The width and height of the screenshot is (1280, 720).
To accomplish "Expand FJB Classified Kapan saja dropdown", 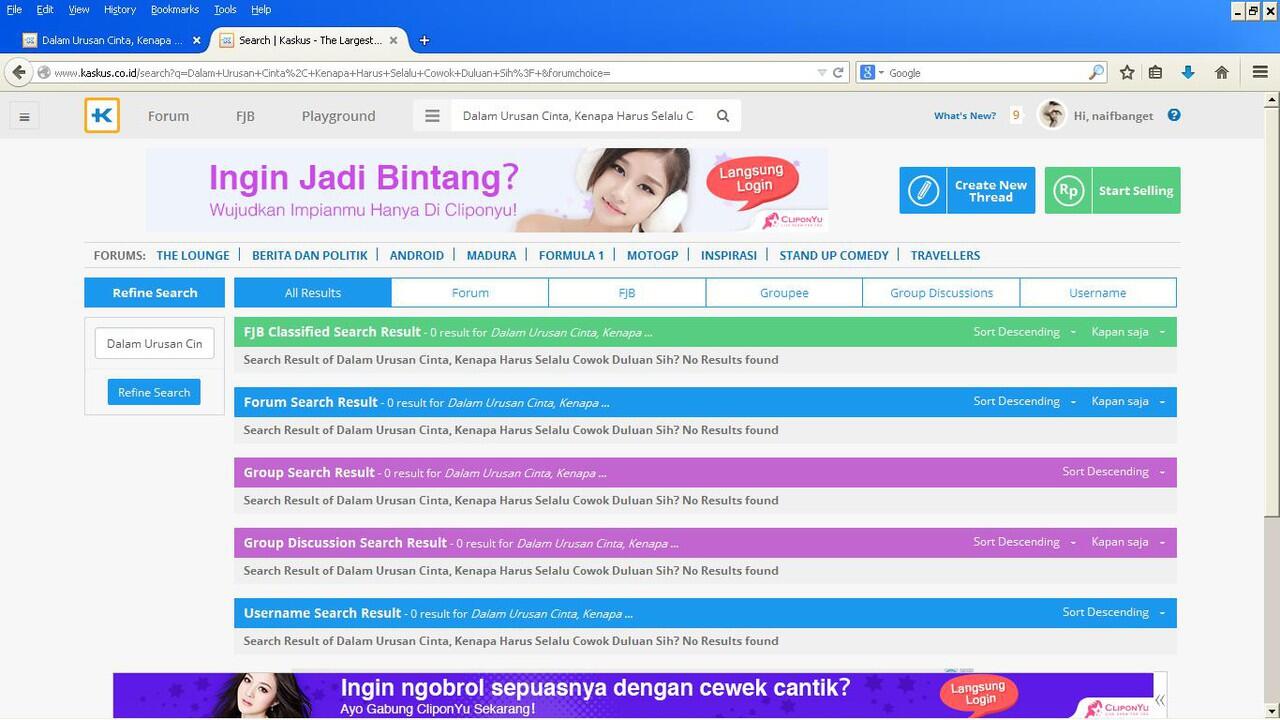I will coord(1128,331).
